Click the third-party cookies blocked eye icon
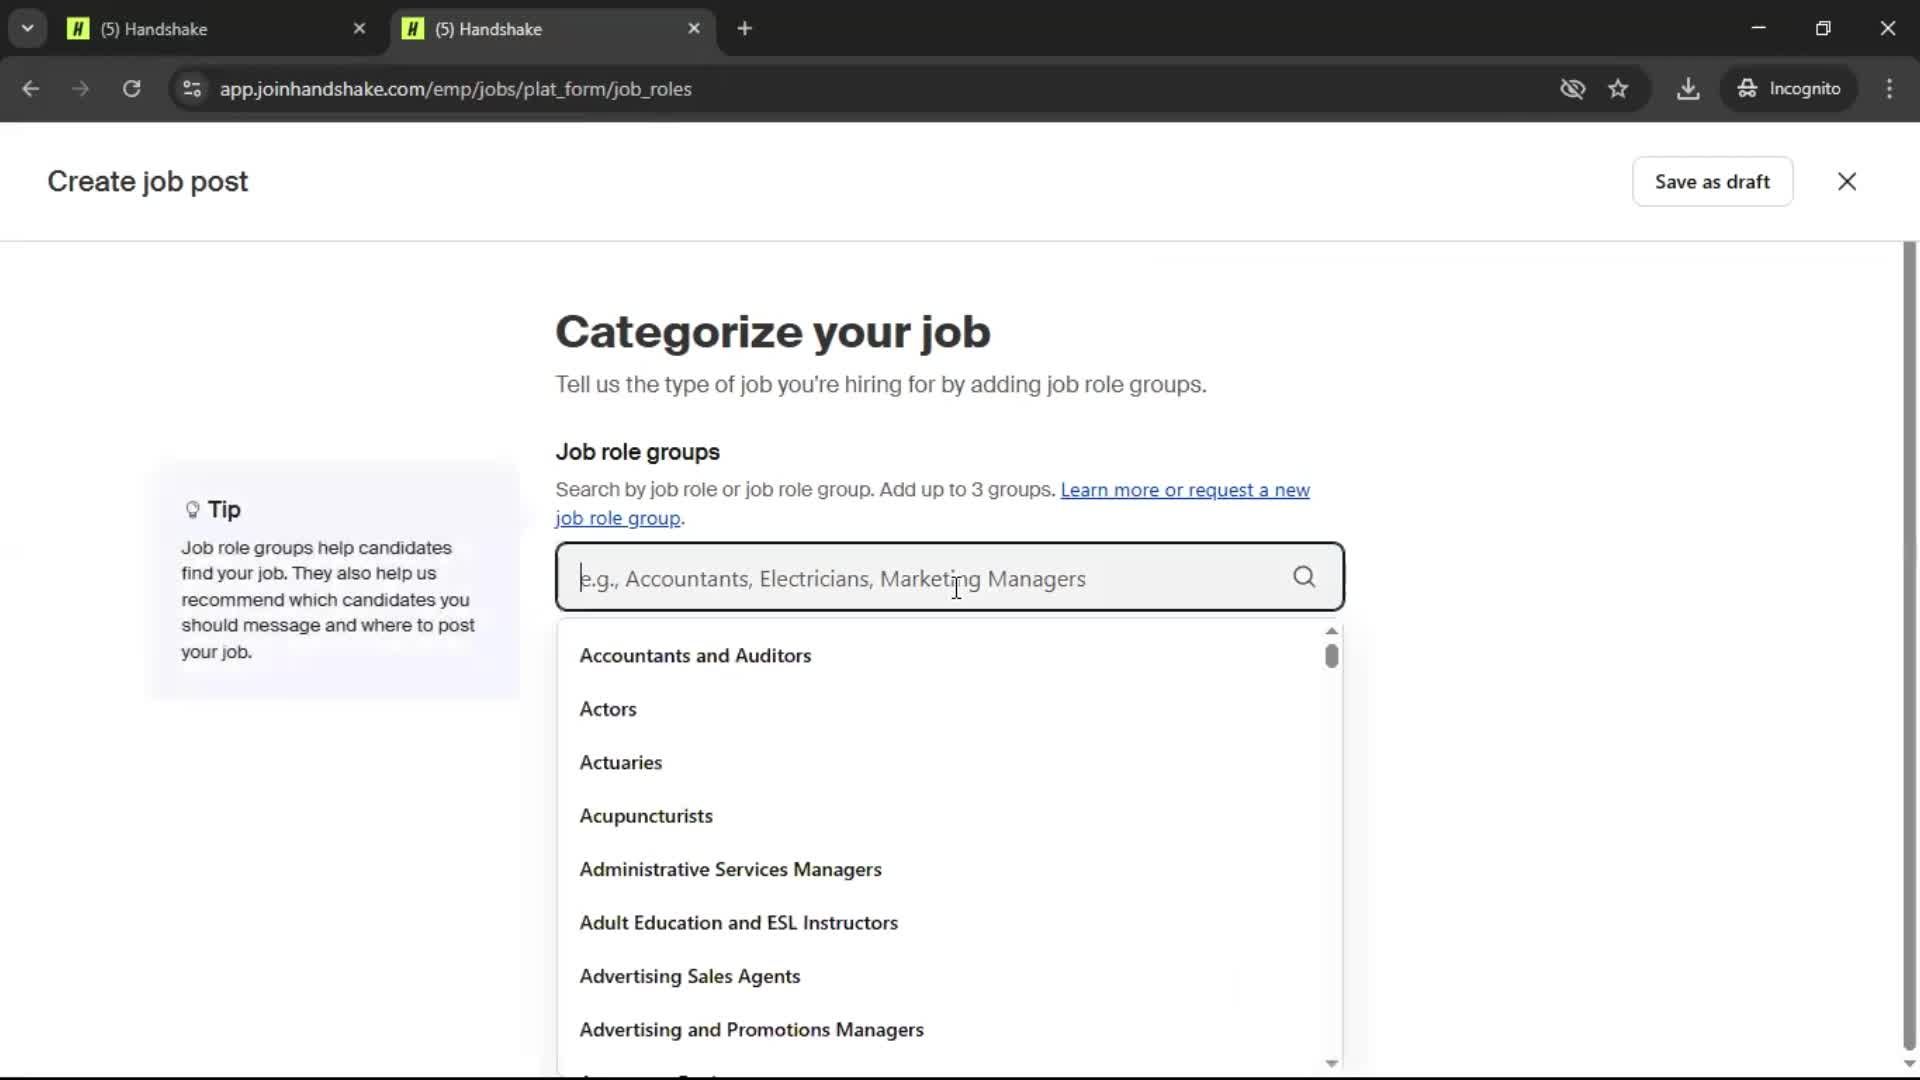Viewport: 1920px width, 1080px height. (1572, 89)
